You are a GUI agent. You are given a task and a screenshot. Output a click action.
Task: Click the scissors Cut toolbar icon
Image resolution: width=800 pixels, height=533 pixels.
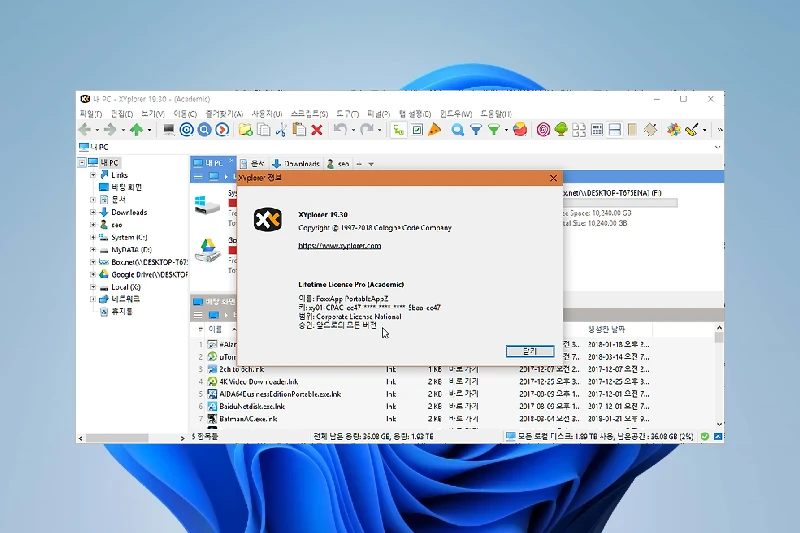pyautogui.click(x=281, y=130)
